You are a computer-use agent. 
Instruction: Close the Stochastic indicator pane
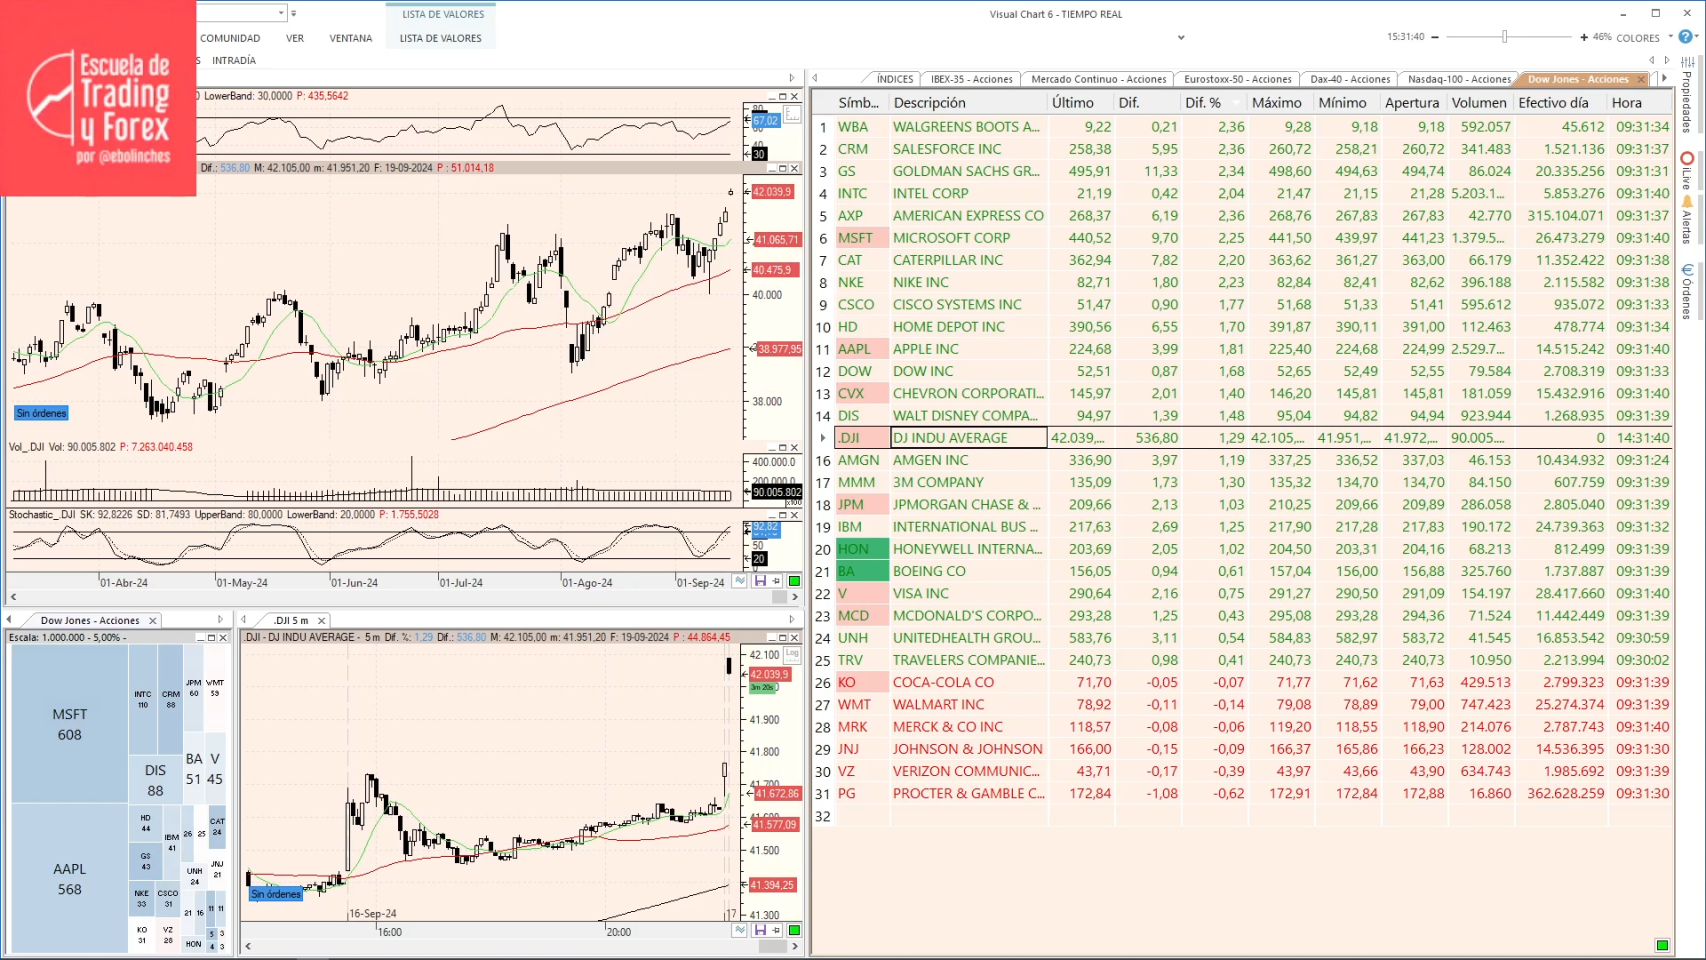[795, 515]
